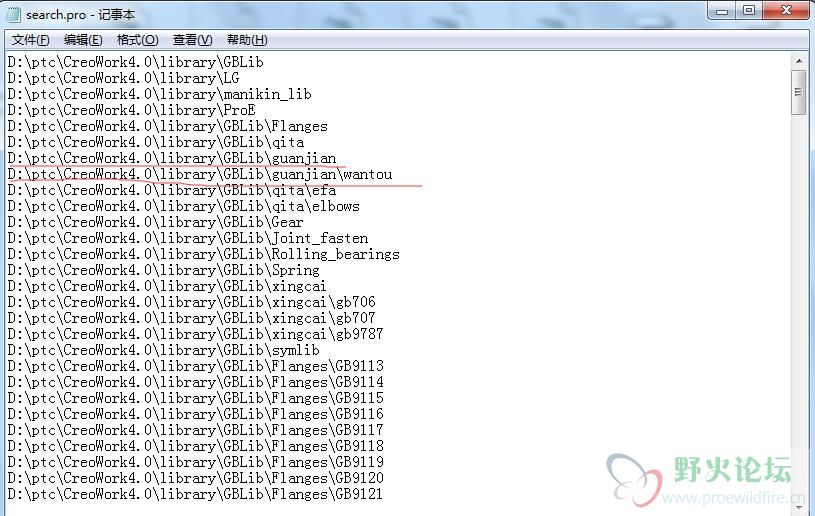
Task: Click the line ending with Rolling_bearings
Action: [203, 255]
